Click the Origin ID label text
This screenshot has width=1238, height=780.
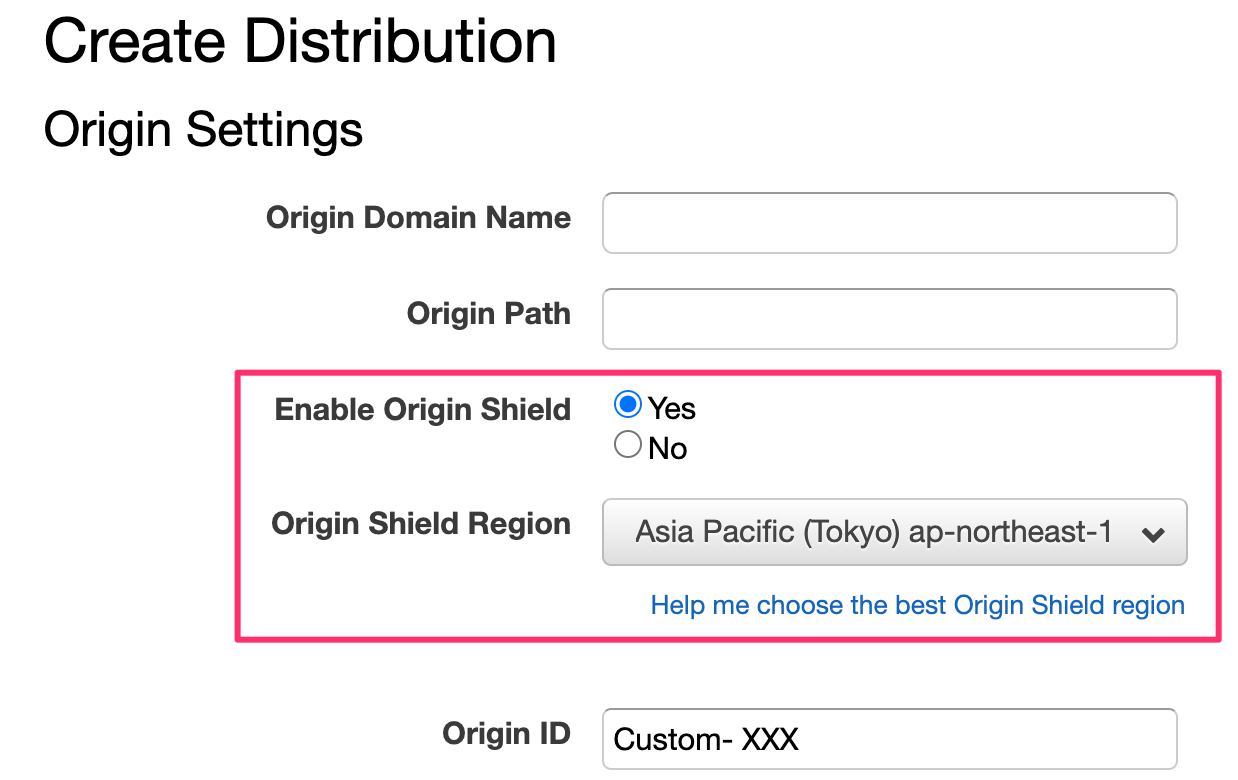pos(507,733)
